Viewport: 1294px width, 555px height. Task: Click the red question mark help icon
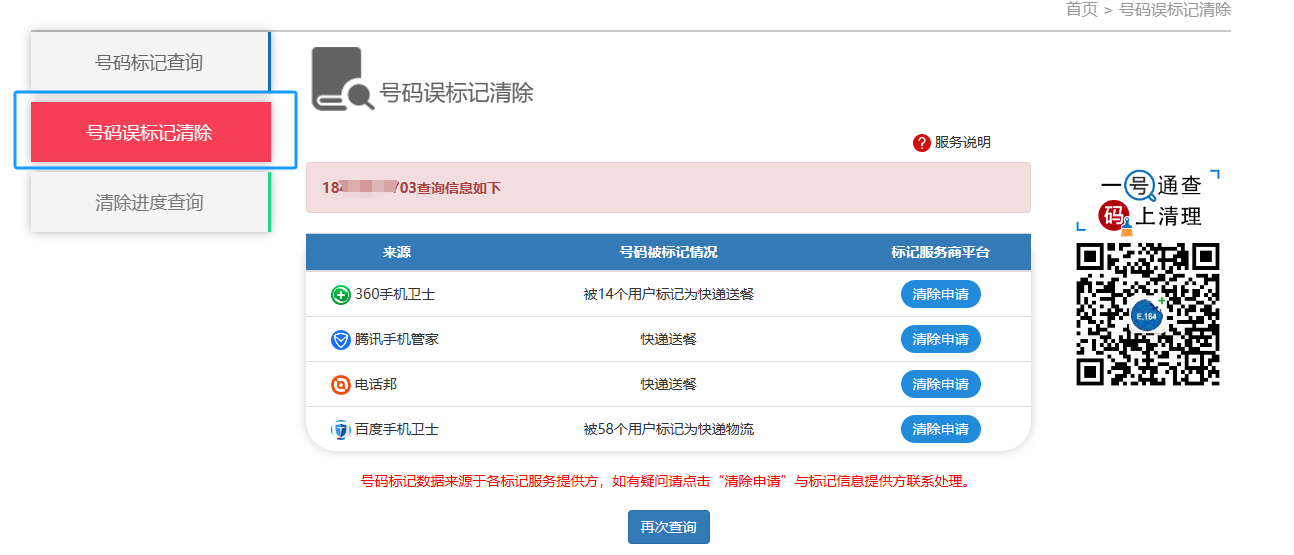(922, 143)
